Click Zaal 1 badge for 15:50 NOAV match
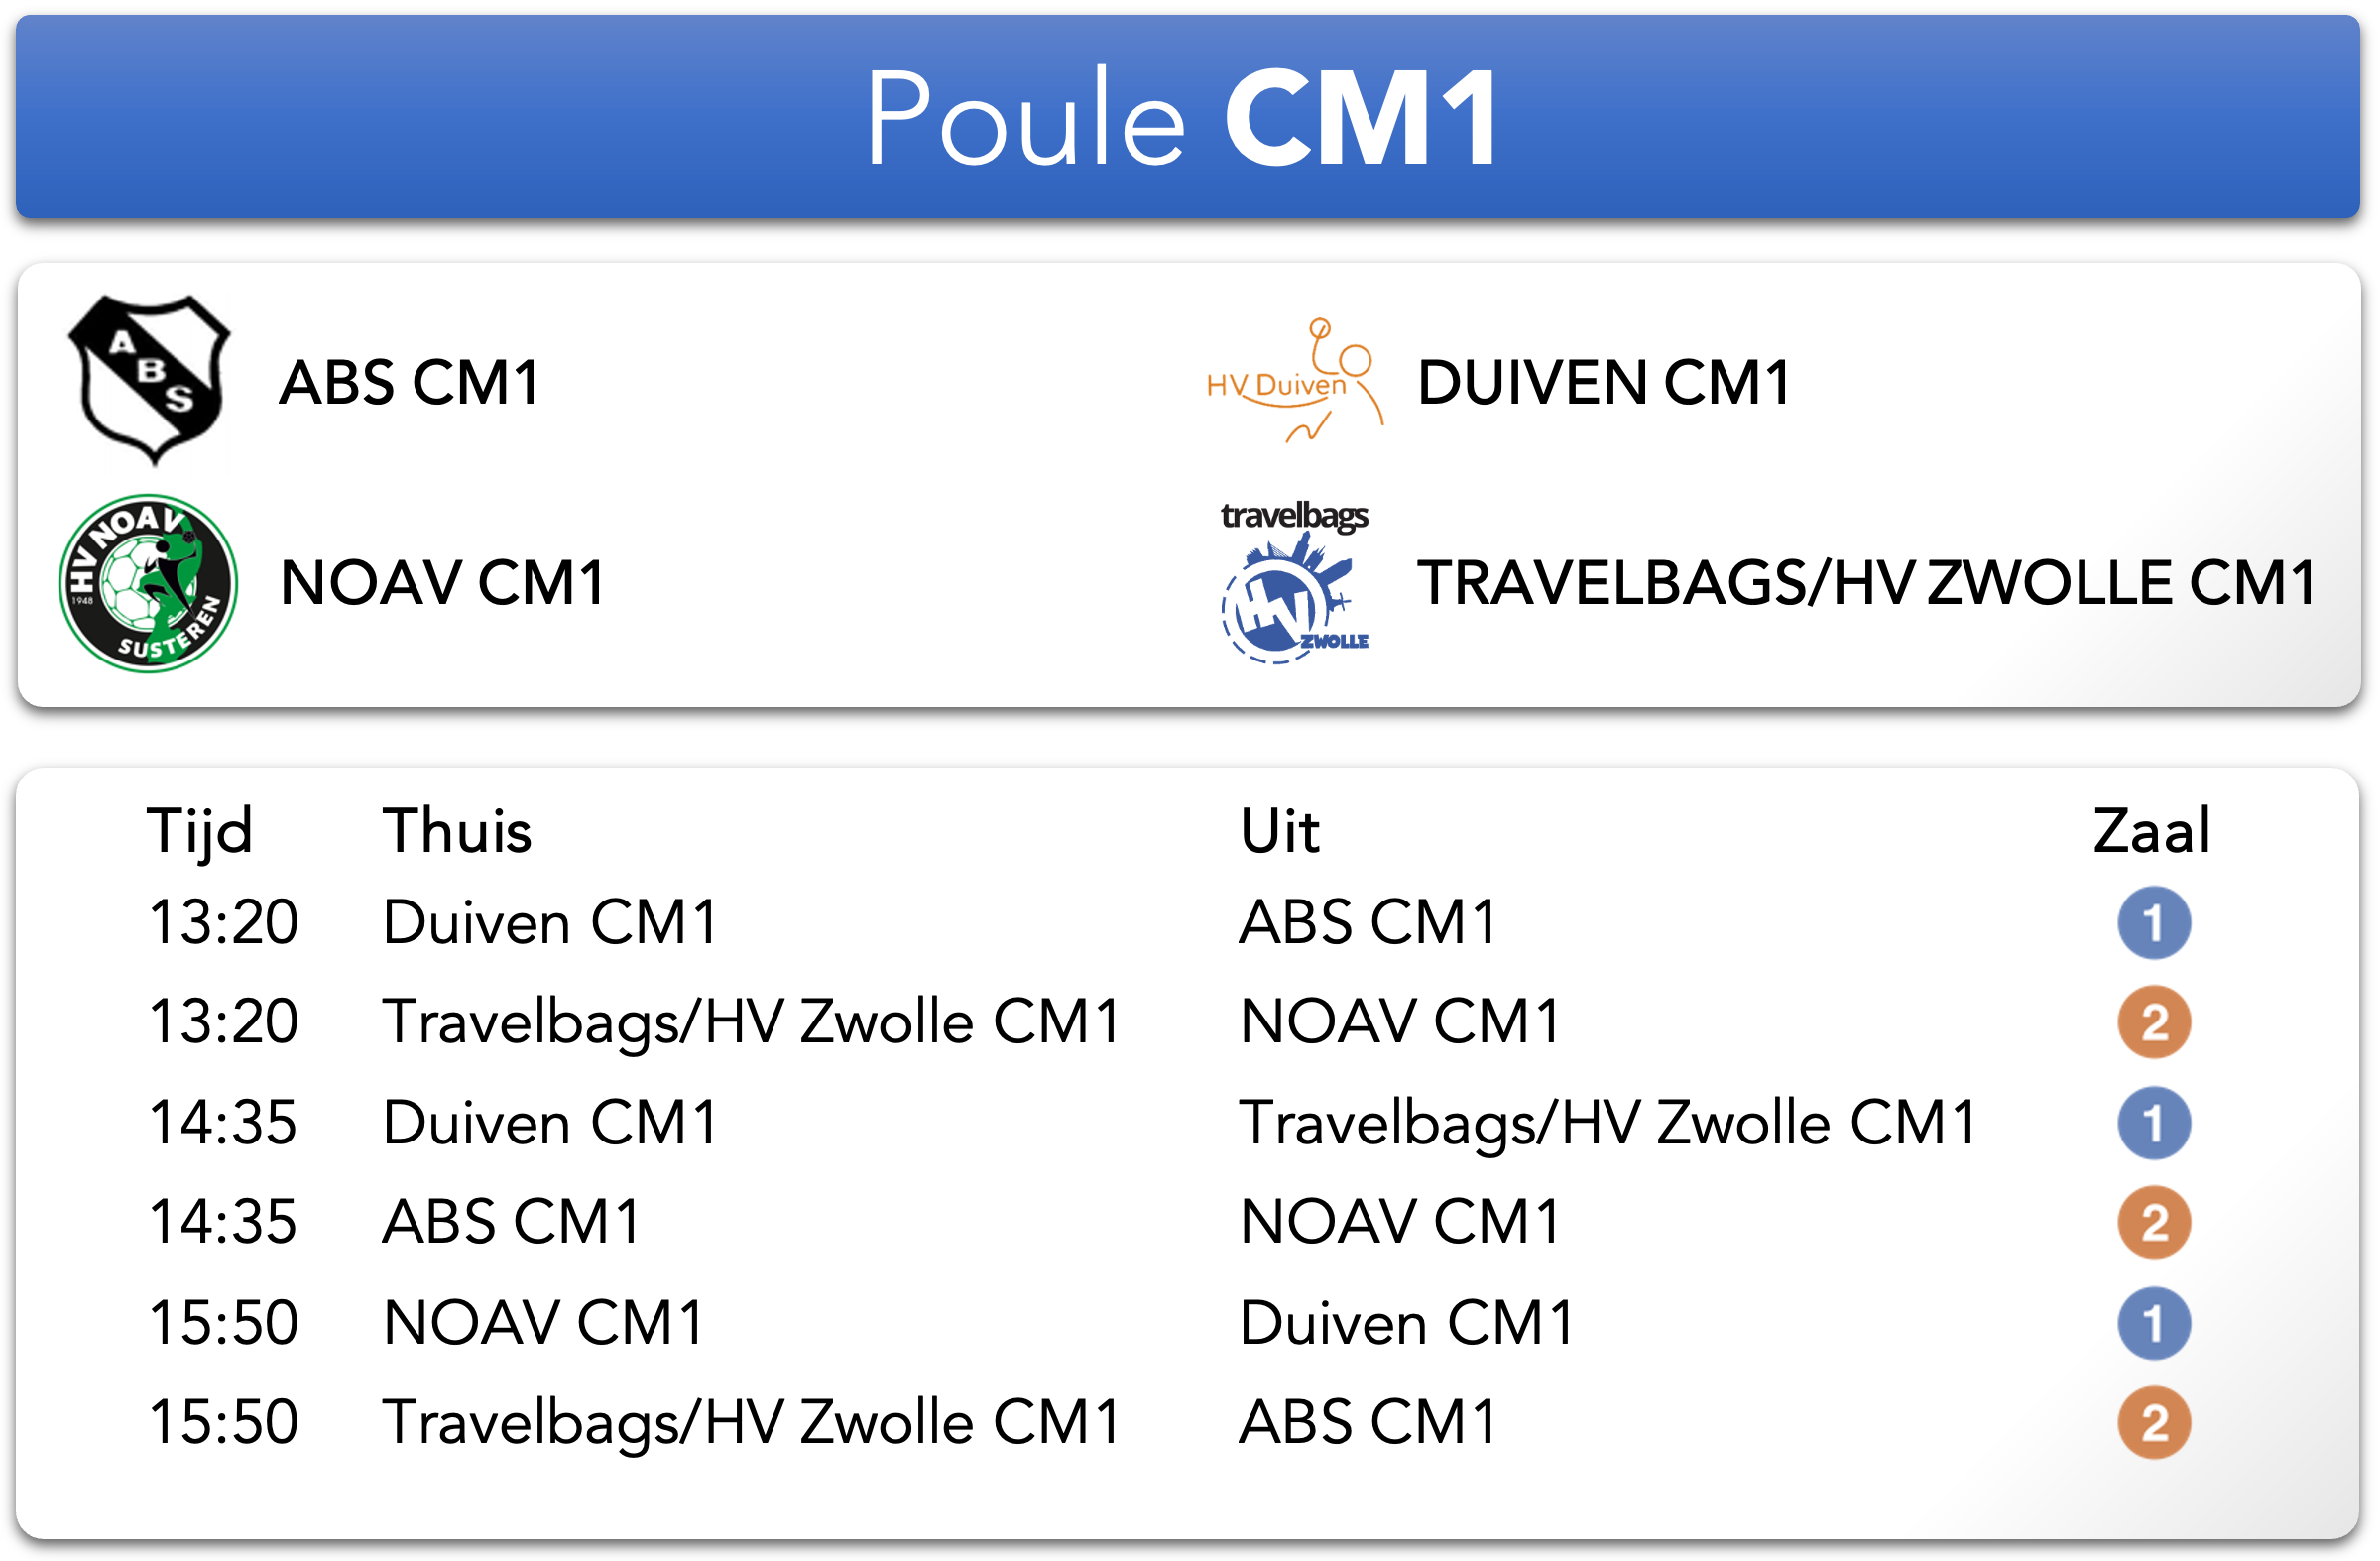The height and width of the screenshot is (1561, 2380). 2154,1323
